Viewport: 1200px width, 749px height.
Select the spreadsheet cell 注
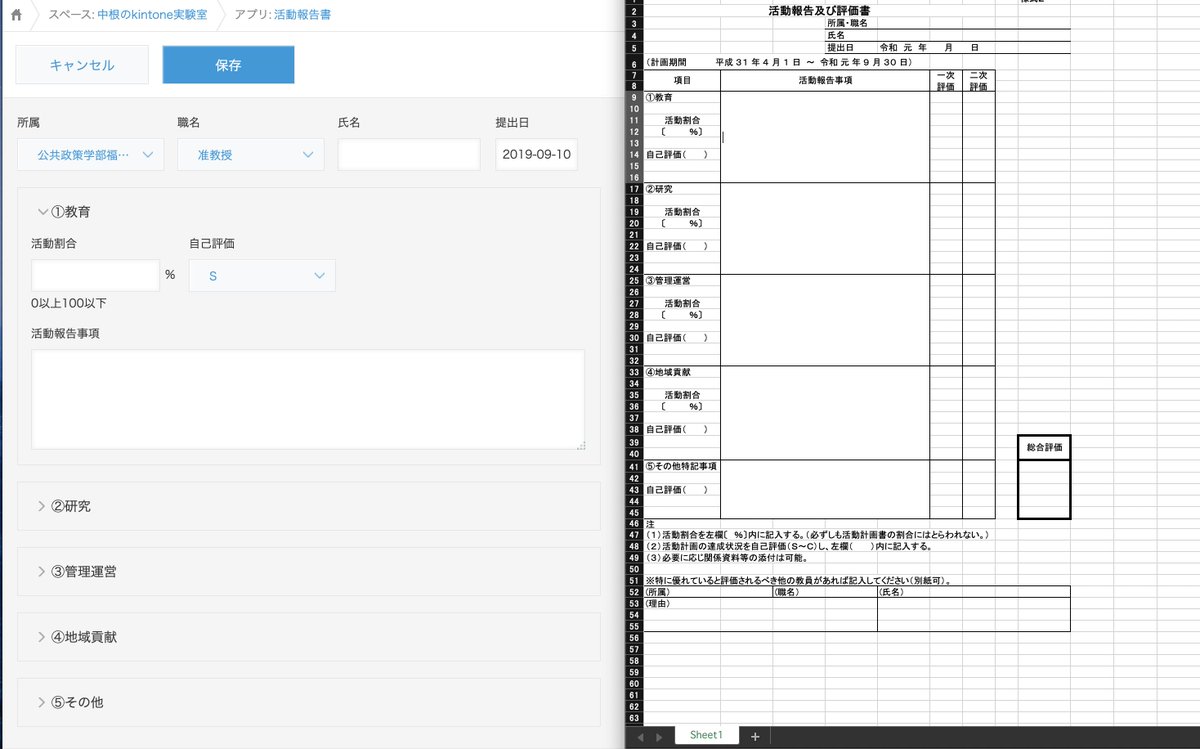point(650,524)
